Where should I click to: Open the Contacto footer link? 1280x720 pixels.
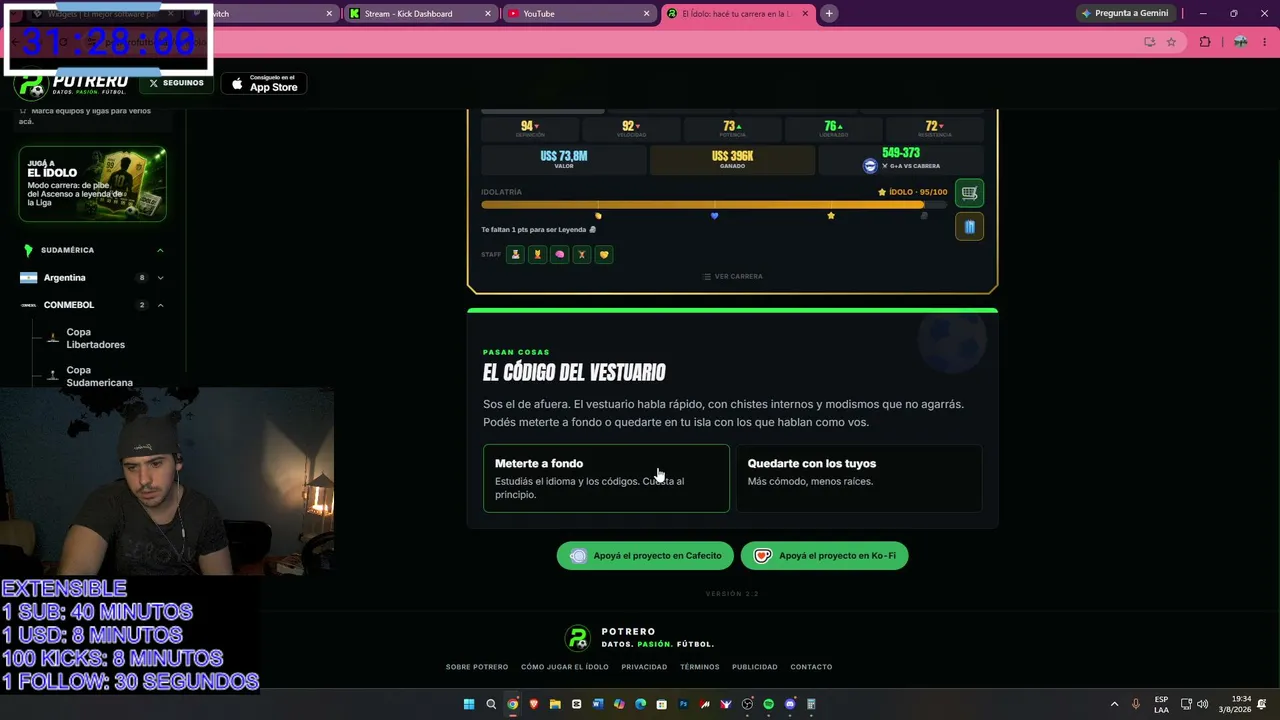point(811,667)
